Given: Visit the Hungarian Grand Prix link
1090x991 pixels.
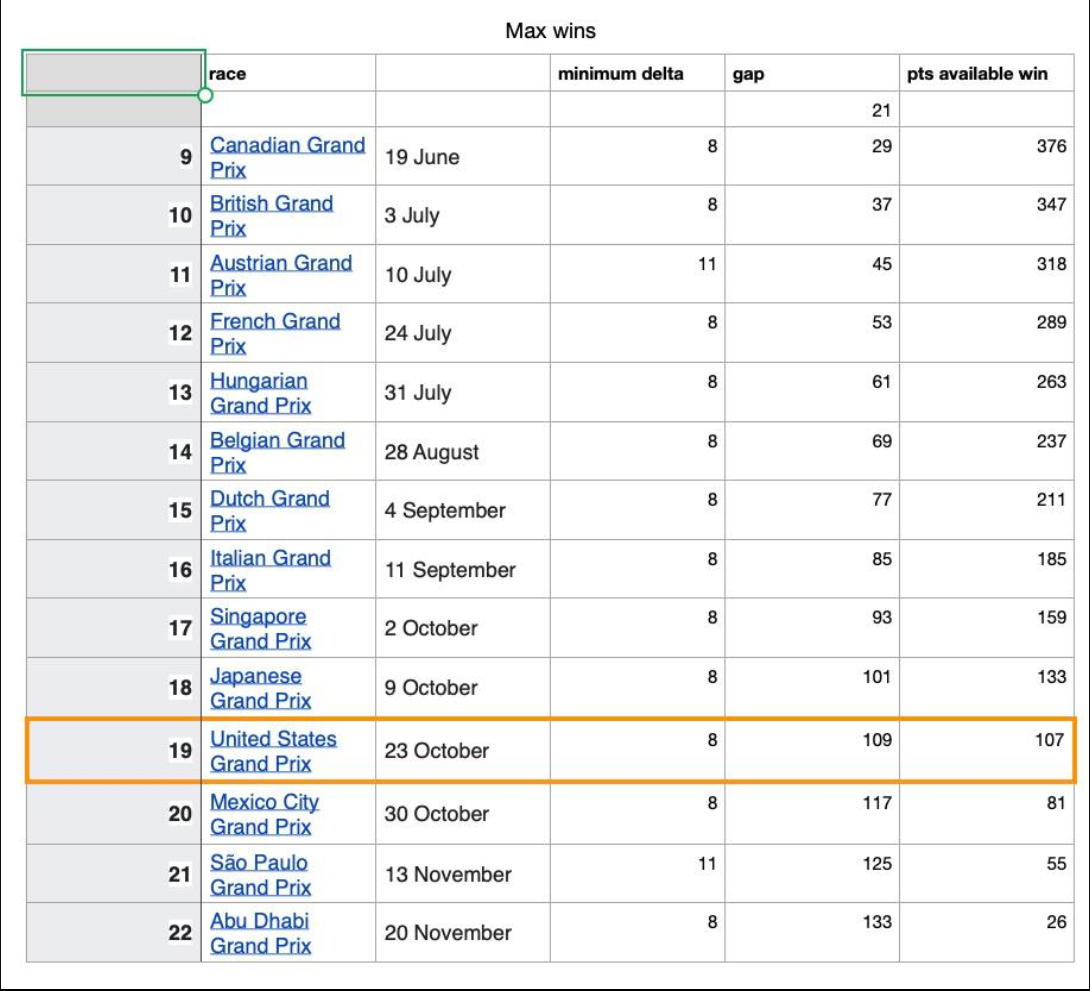Looking at the screenshot, I should [x=260, y=393].
